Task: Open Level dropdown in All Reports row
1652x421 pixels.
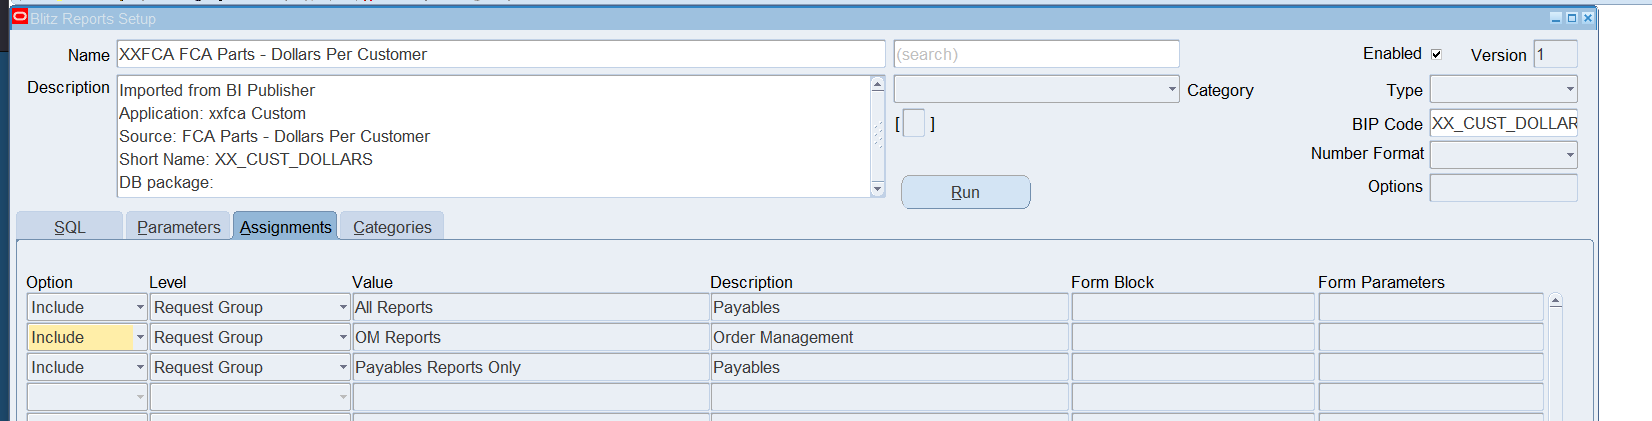Action: point(343,307)
